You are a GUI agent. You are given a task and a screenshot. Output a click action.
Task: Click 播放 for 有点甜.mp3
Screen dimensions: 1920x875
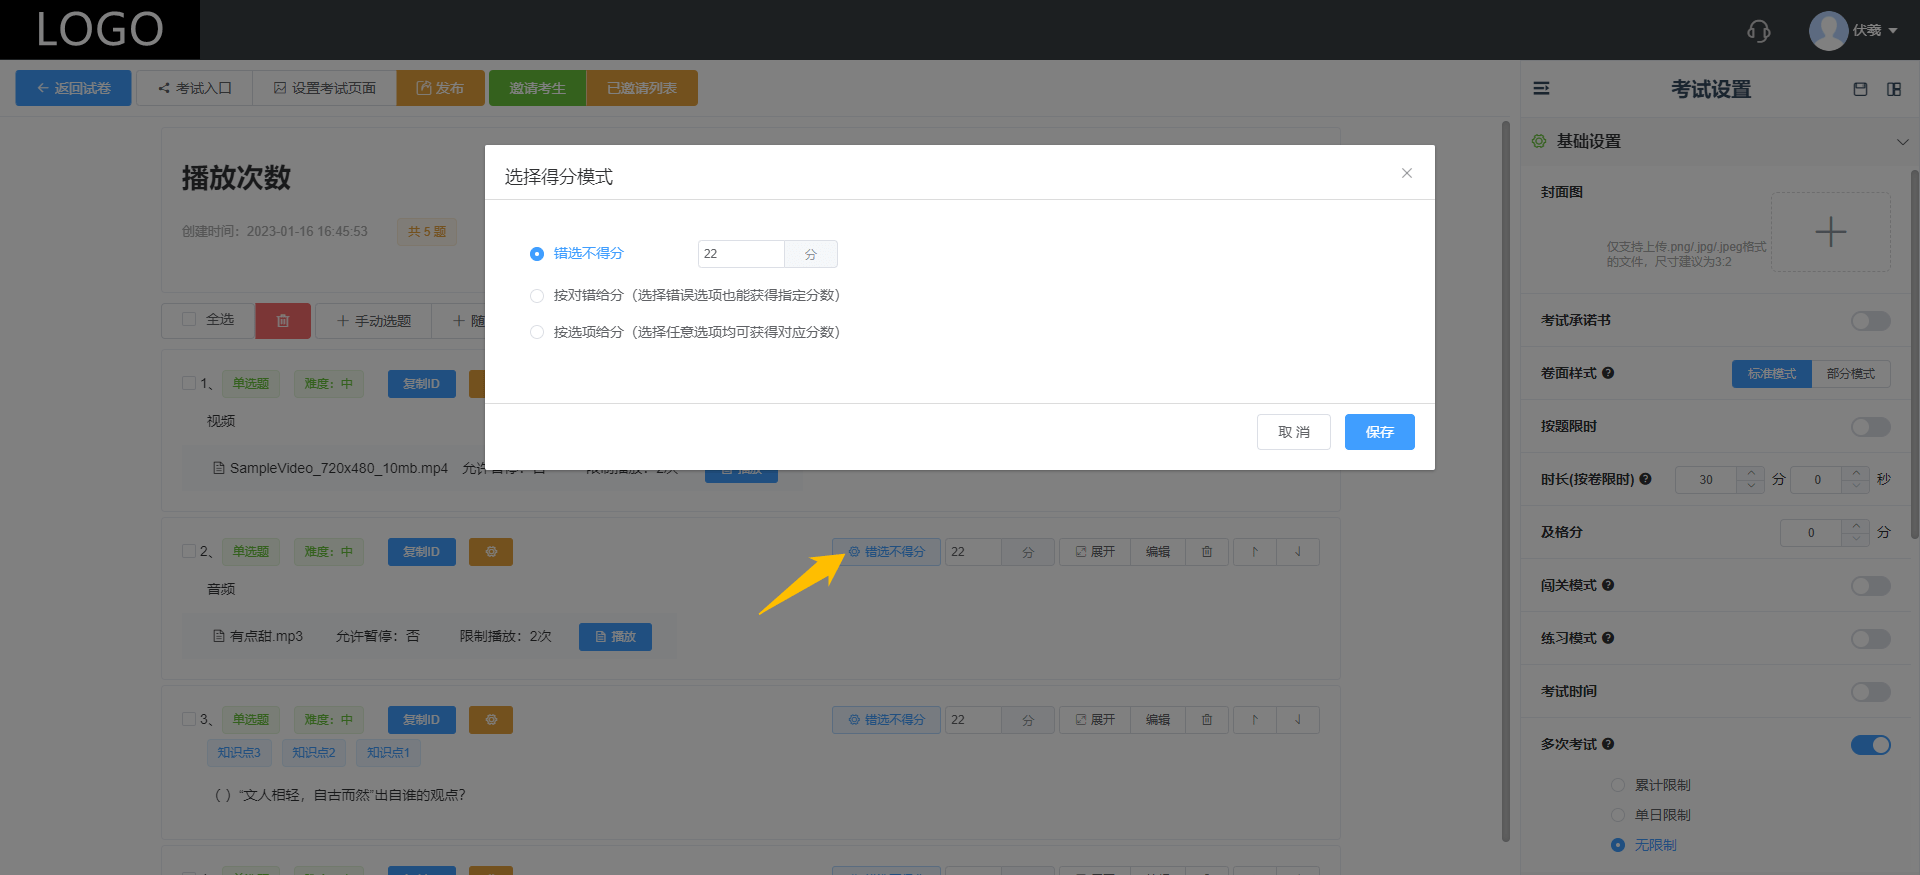615,637
